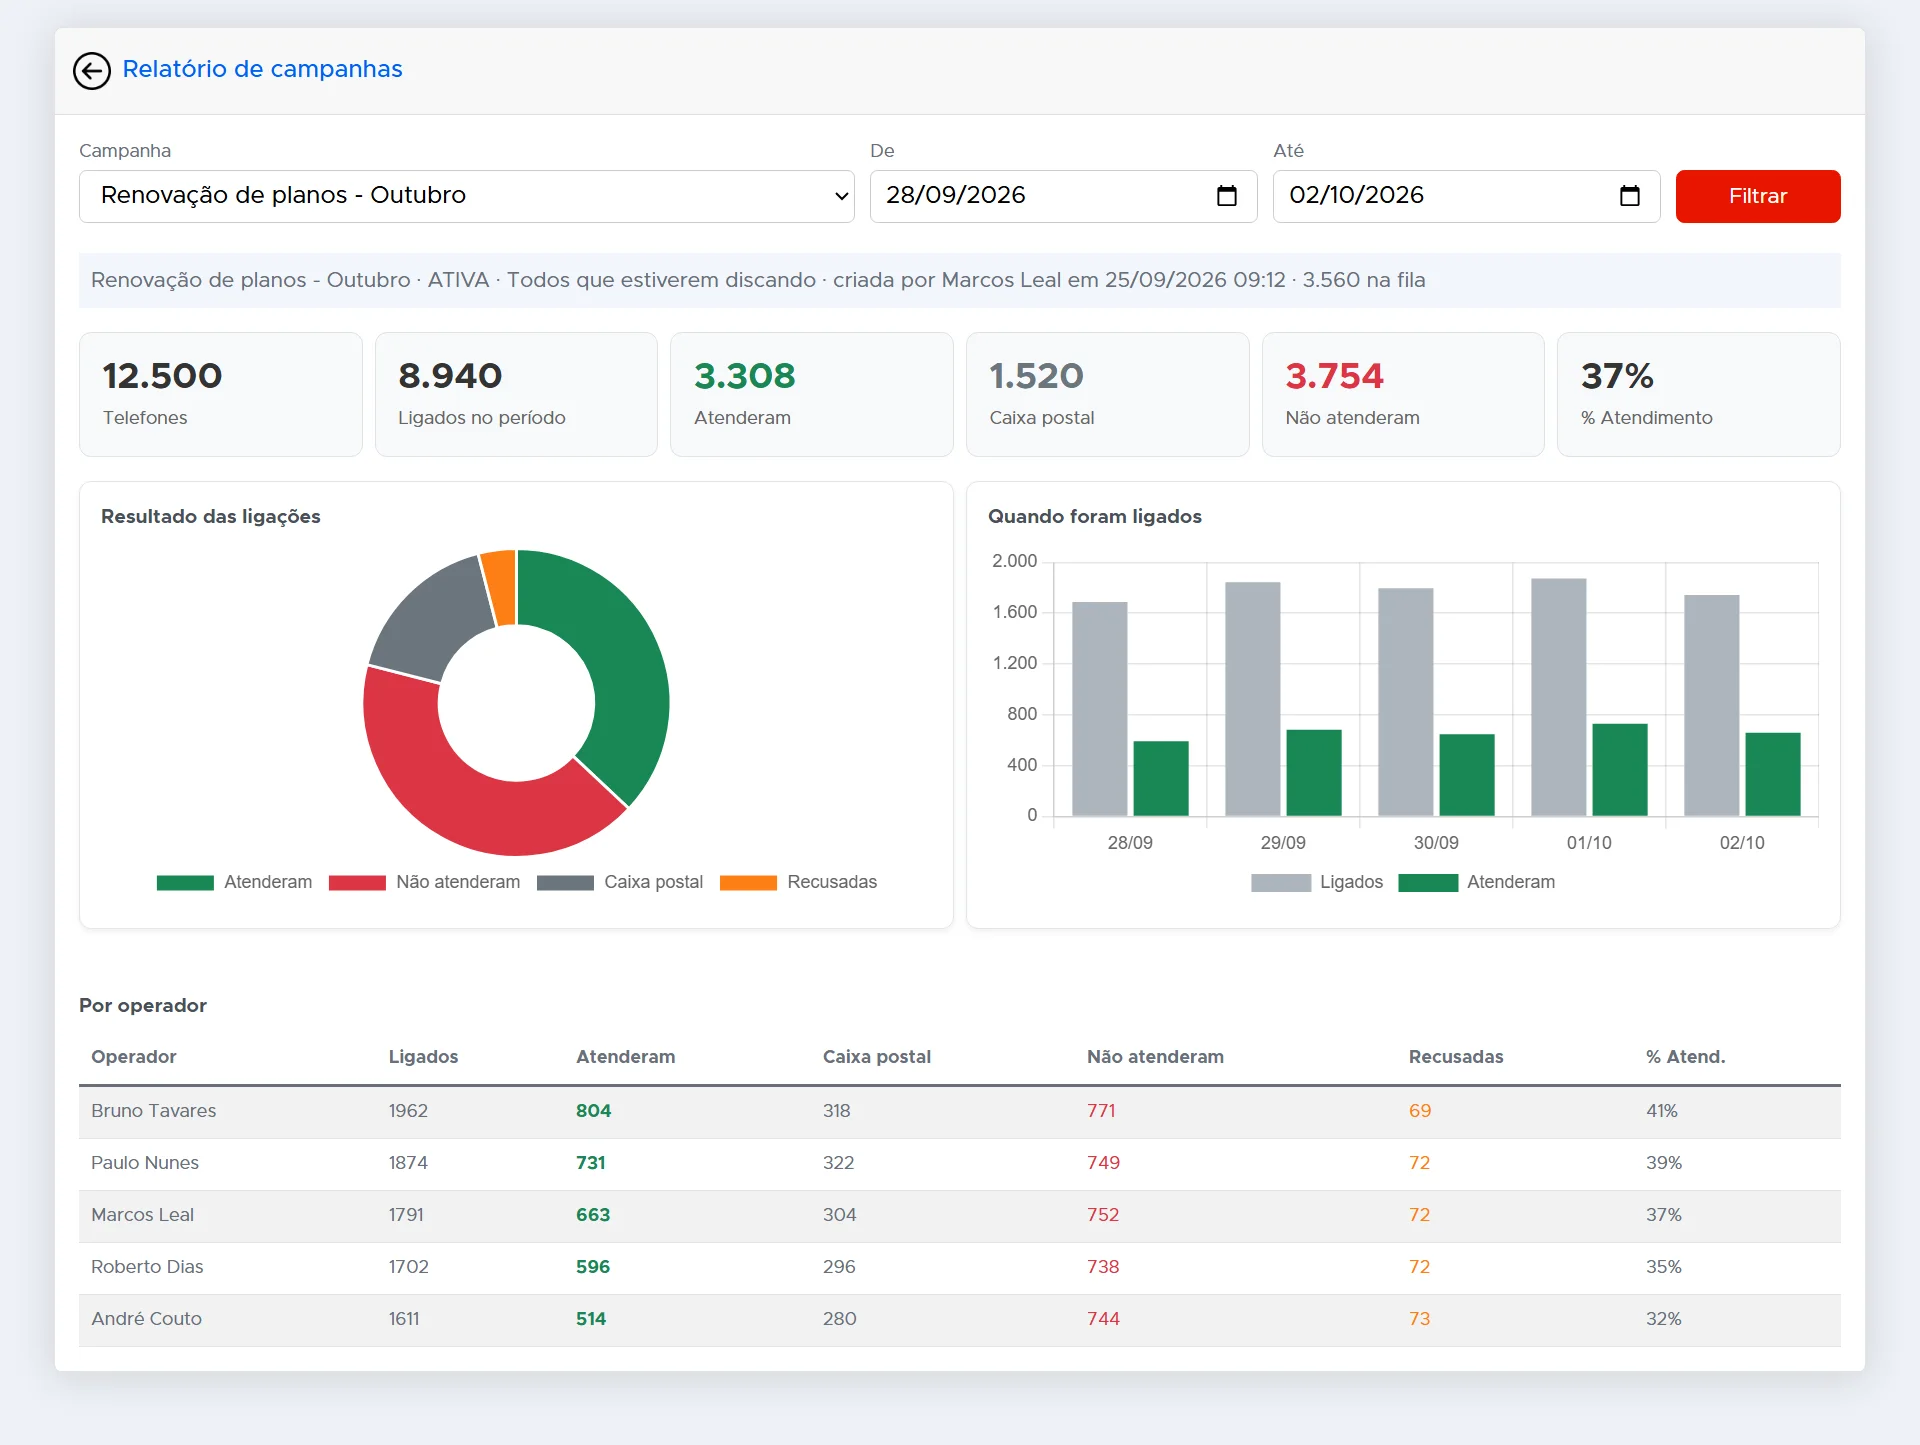This screenshot has height=1445, width=1920.
Task: Click the Filtrar button
Action: (x=1757, y=196)
